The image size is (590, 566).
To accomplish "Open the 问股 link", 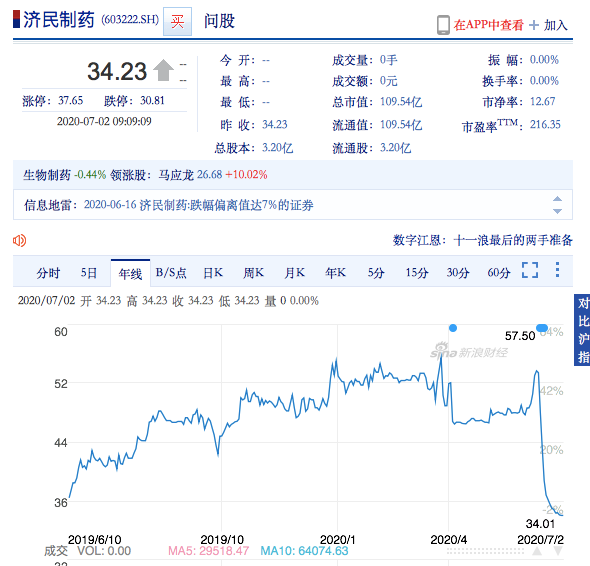I will coord(219,21).
